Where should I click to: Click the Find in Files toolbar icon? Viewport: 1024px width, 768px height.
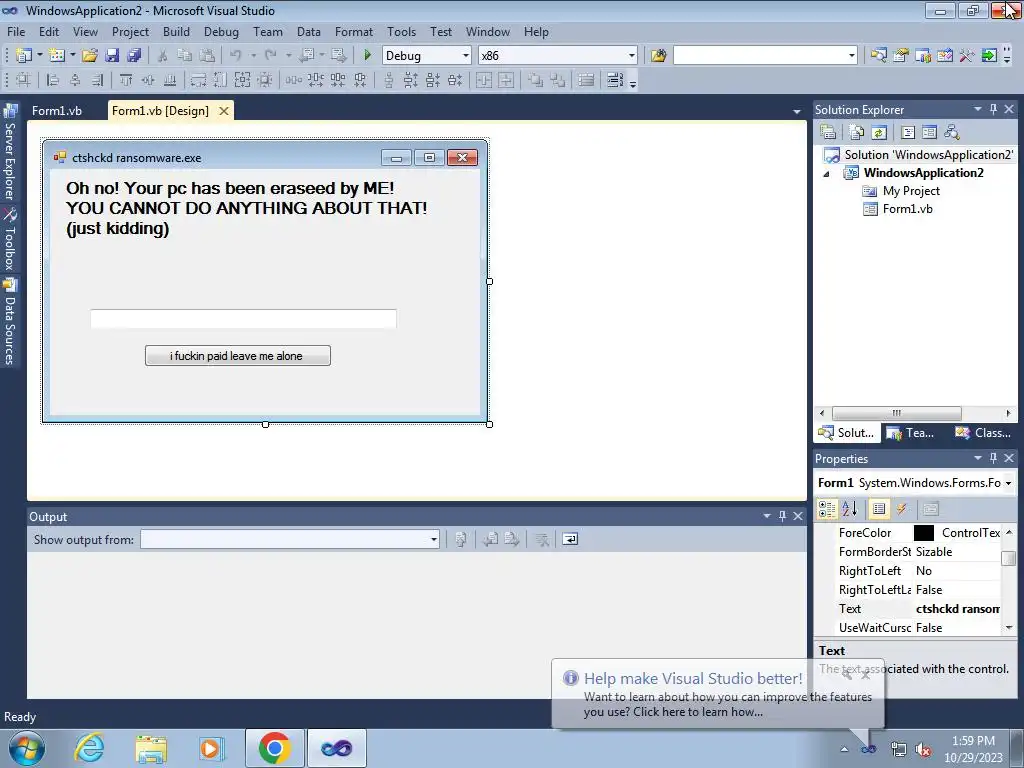click(658, 56)
